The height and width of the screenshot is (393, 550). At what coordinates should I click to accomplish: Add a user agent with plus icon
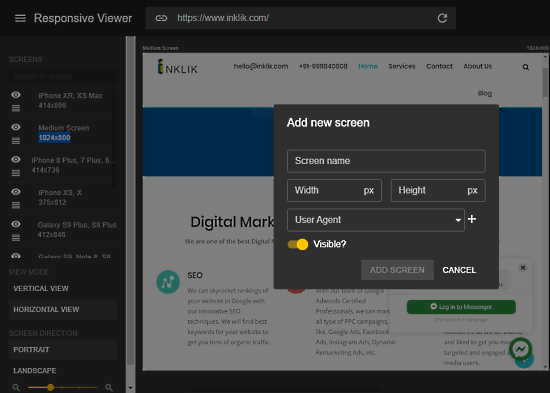tap(472, 219)
